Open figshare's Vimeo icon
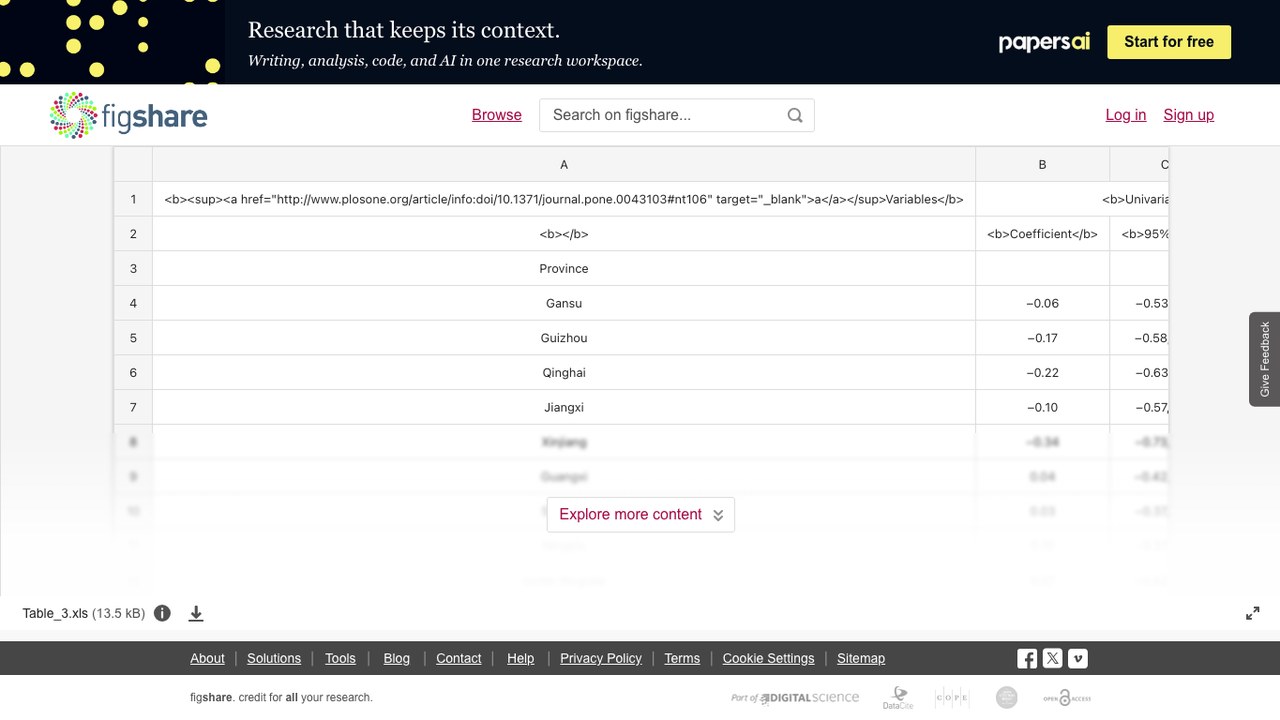 pyautogui.click(x=1078, y=658)
